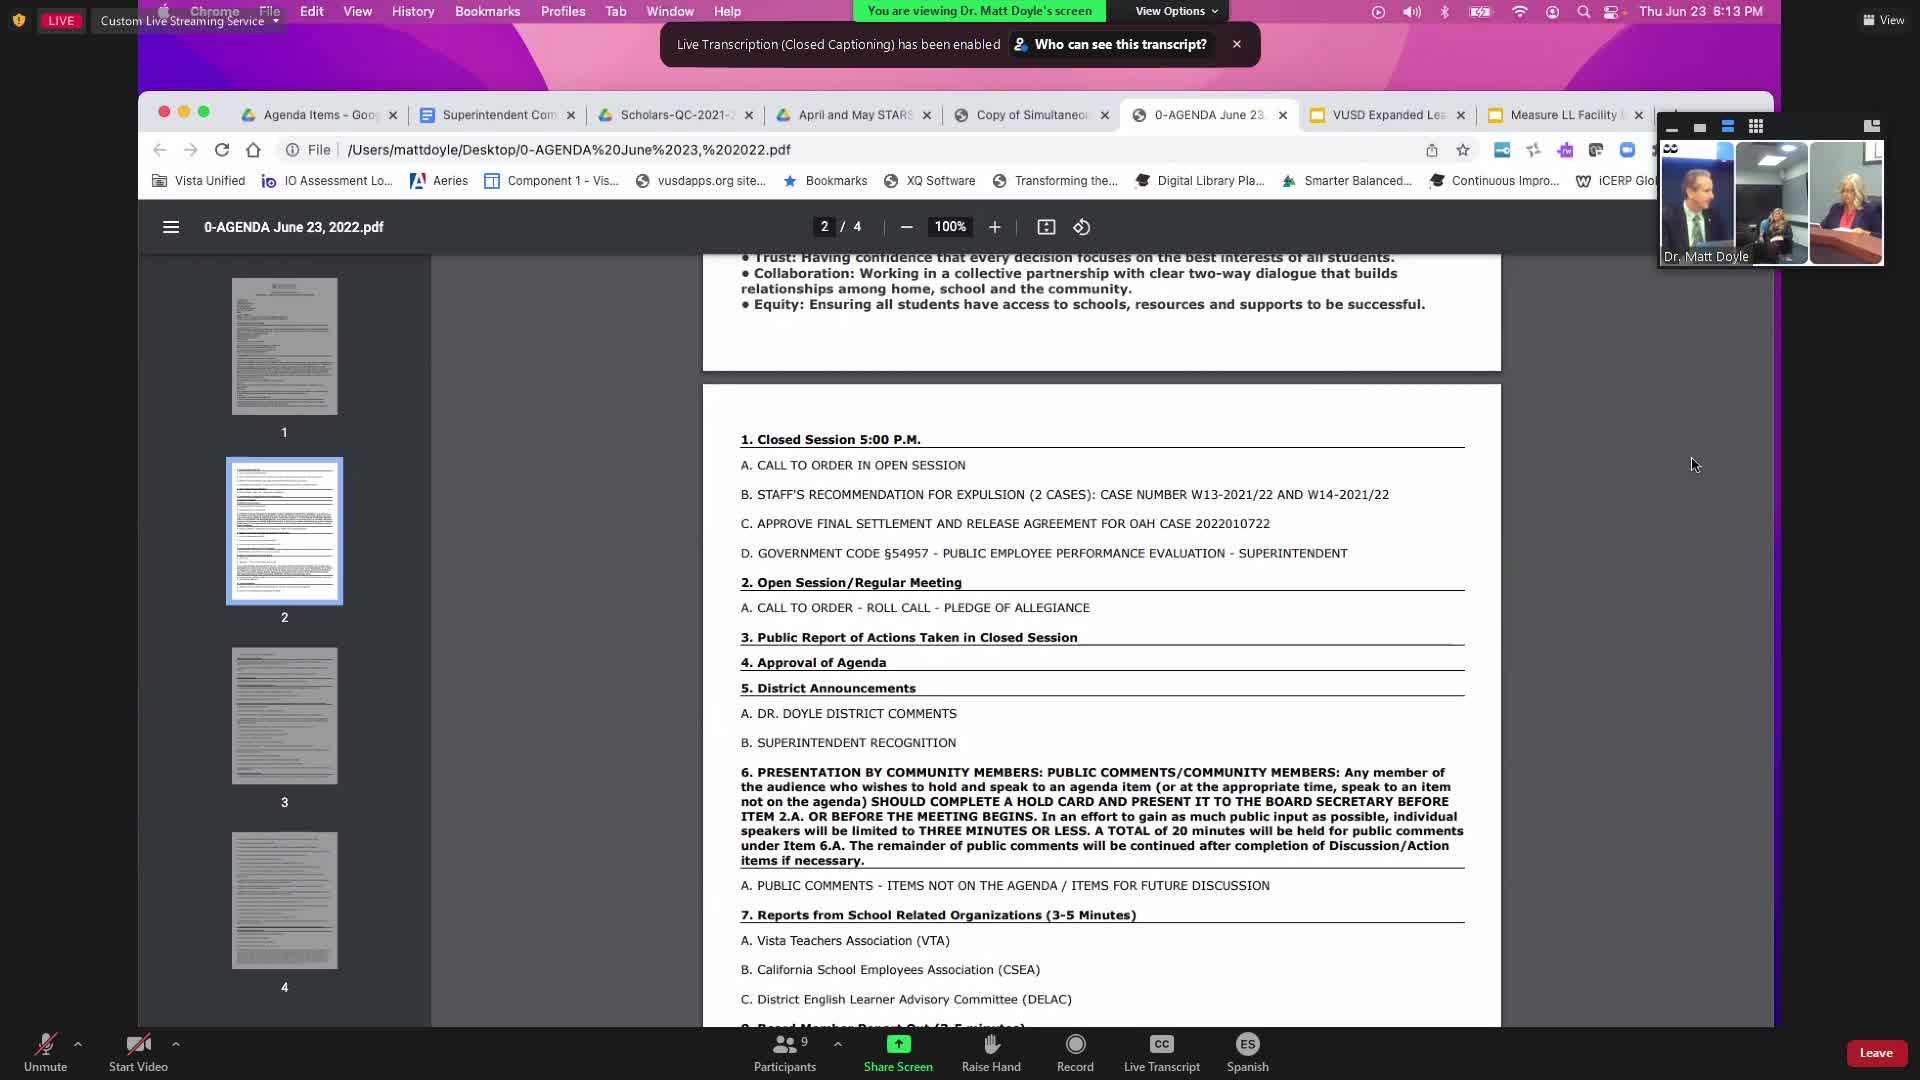Click the fit to page icon
This screenshot has height=1080, width=1920.
click(1046, 227)
